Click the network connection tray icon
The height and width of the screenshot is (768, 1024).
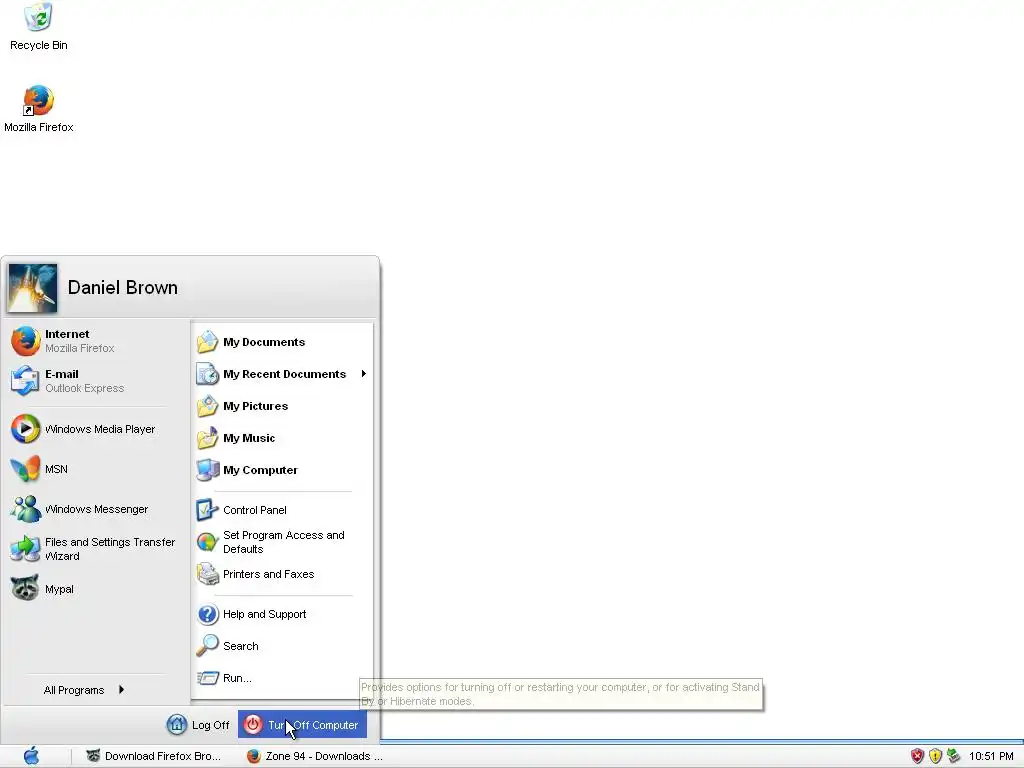pos(953,756)
